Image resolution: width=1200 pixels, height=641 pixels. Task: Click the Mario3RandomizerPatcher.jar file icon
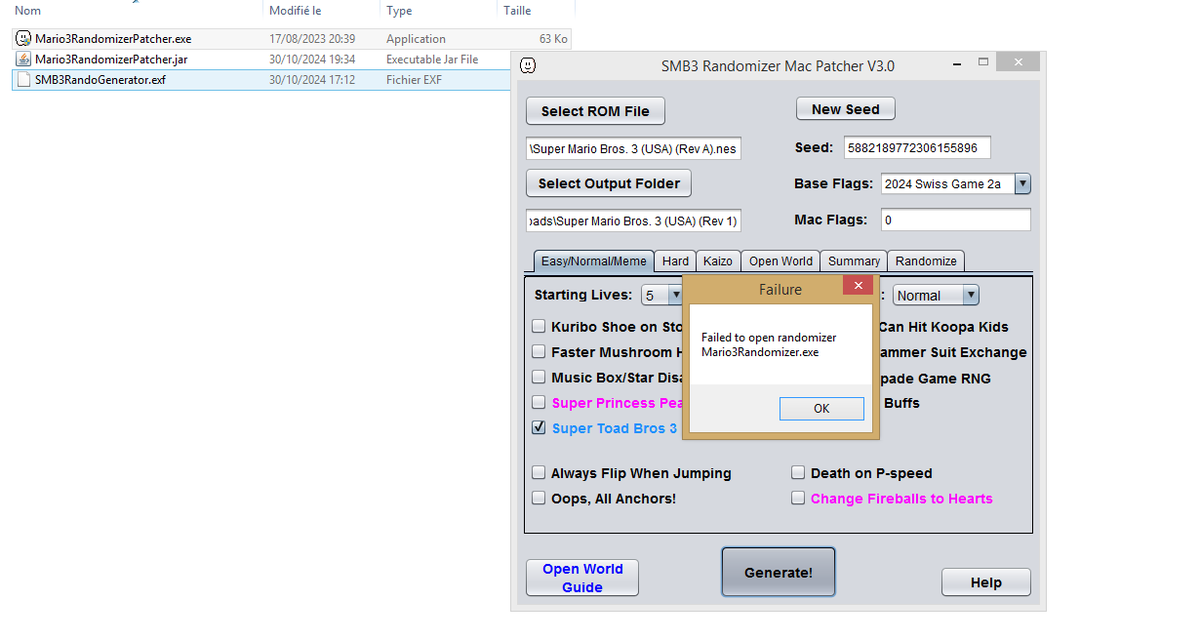[x=24, y=59]
